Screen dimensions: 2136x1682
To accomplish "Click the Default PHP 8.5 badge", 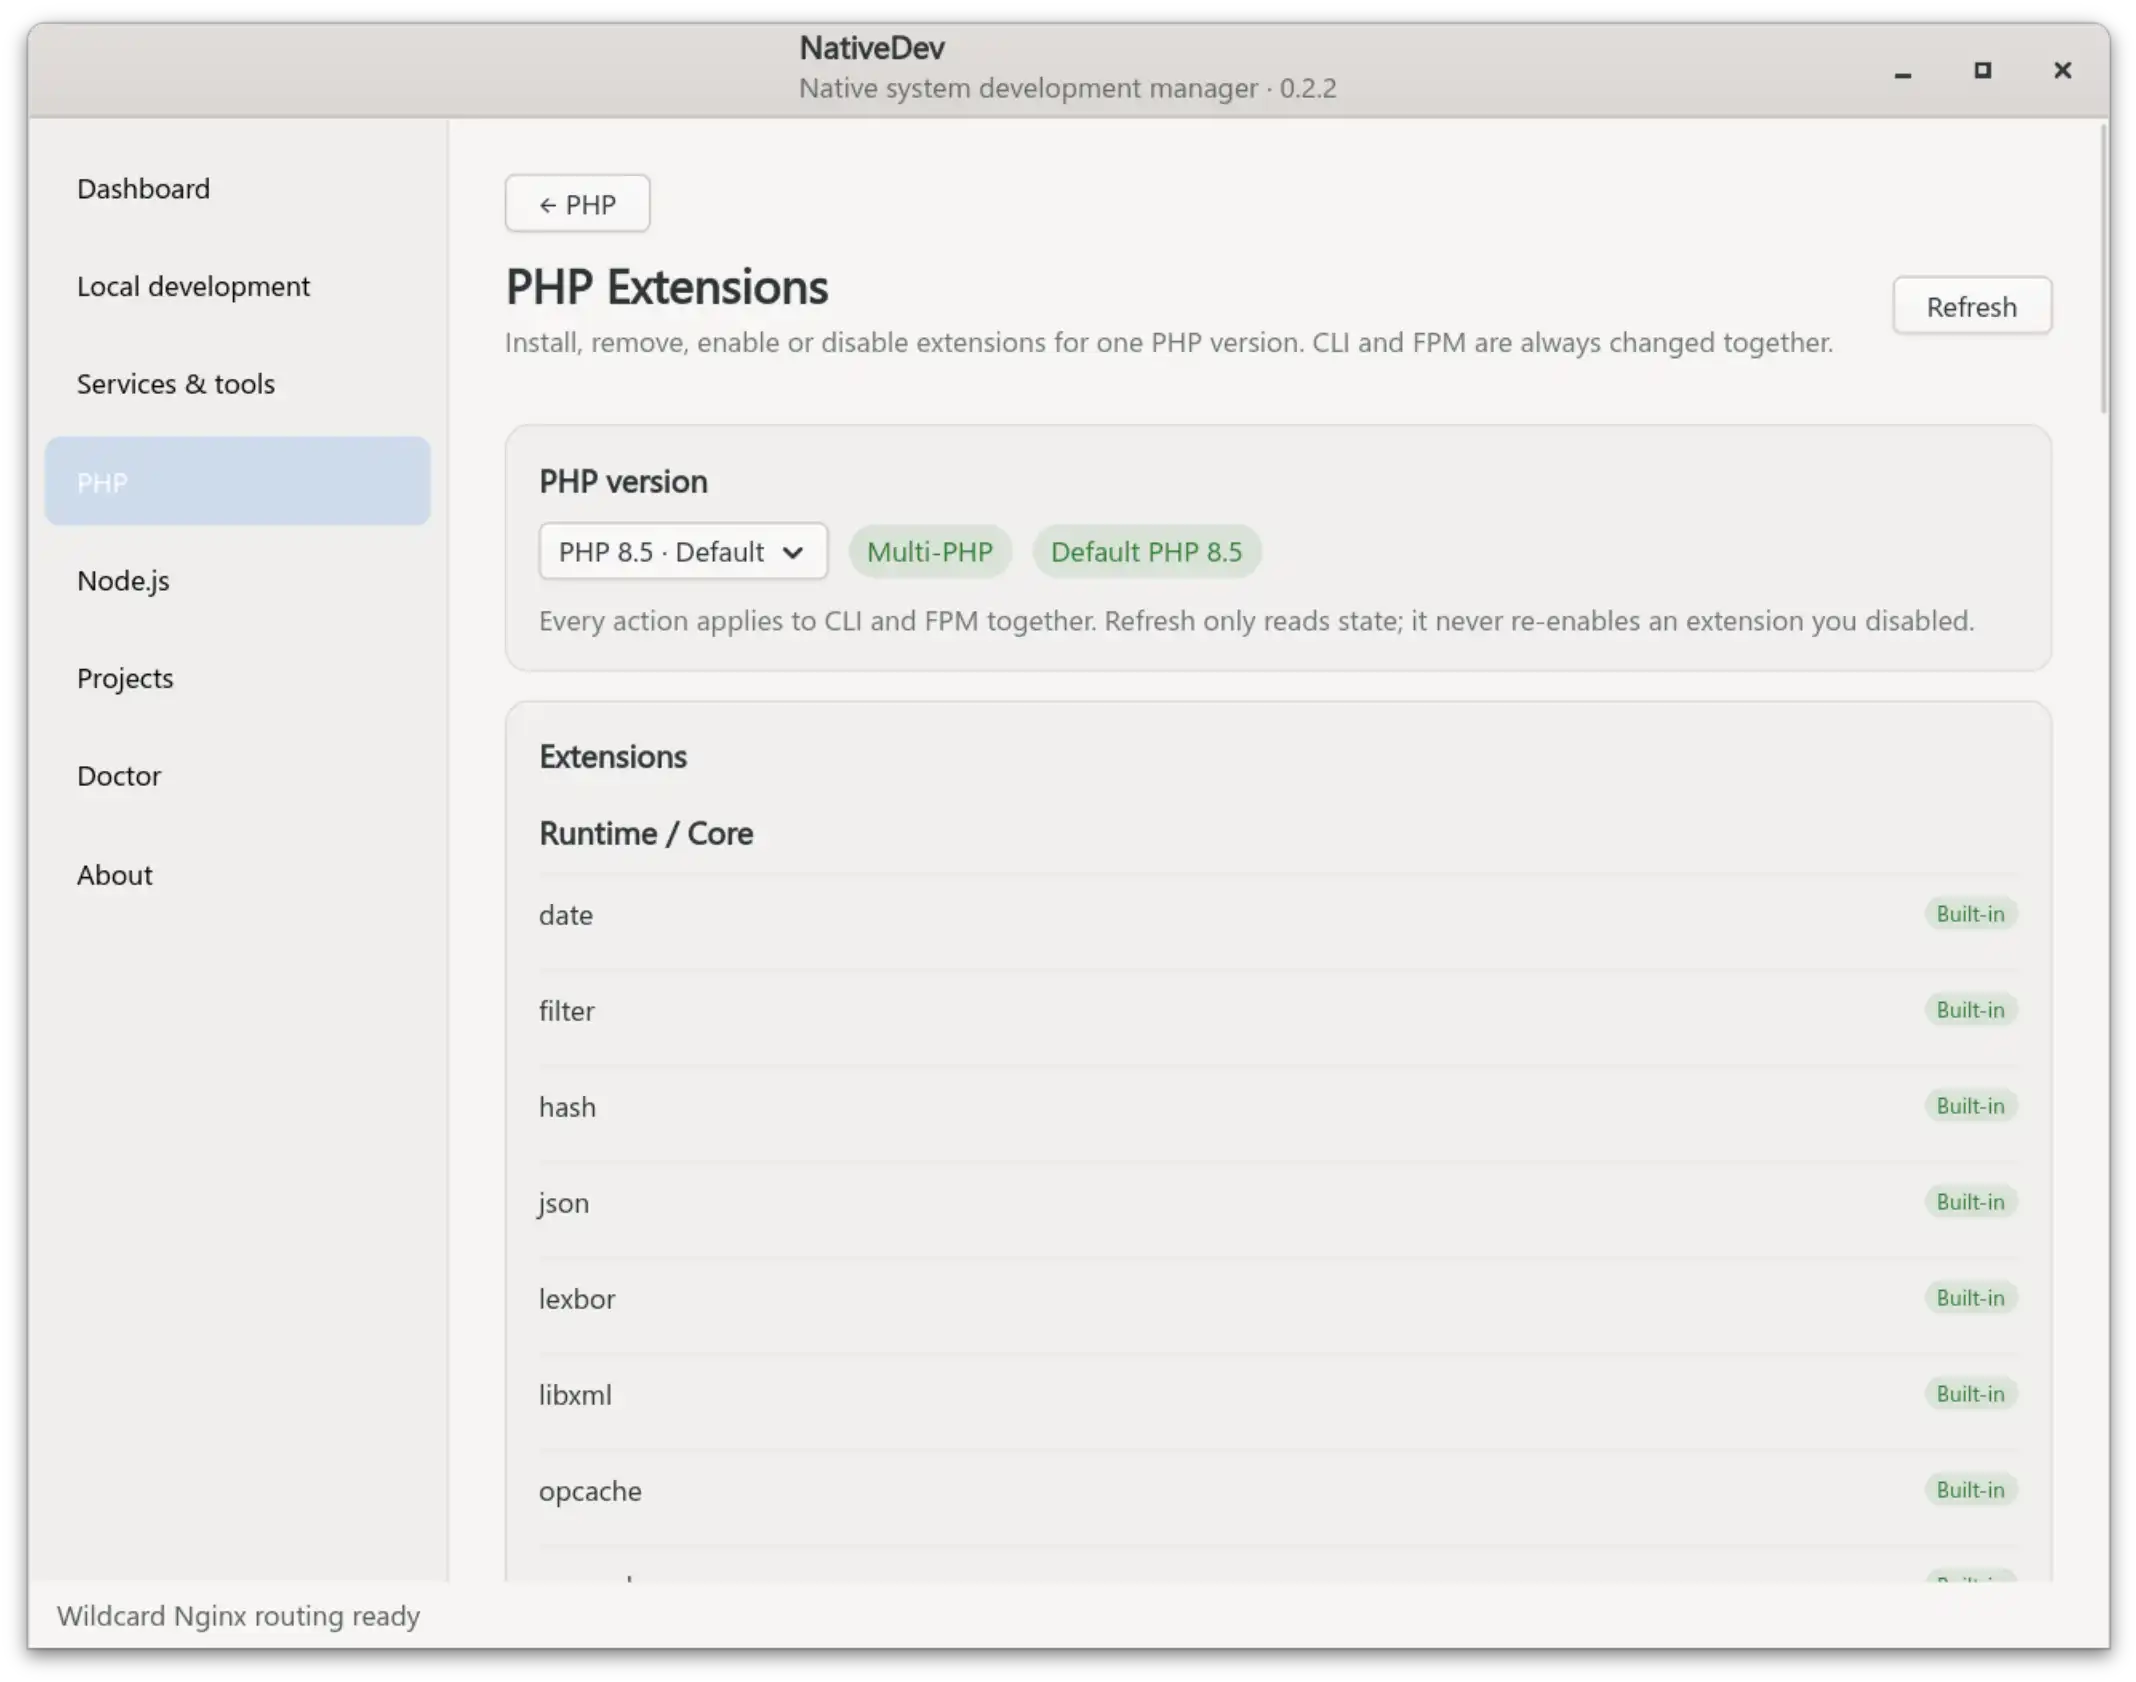I will tap(1146, 551).
